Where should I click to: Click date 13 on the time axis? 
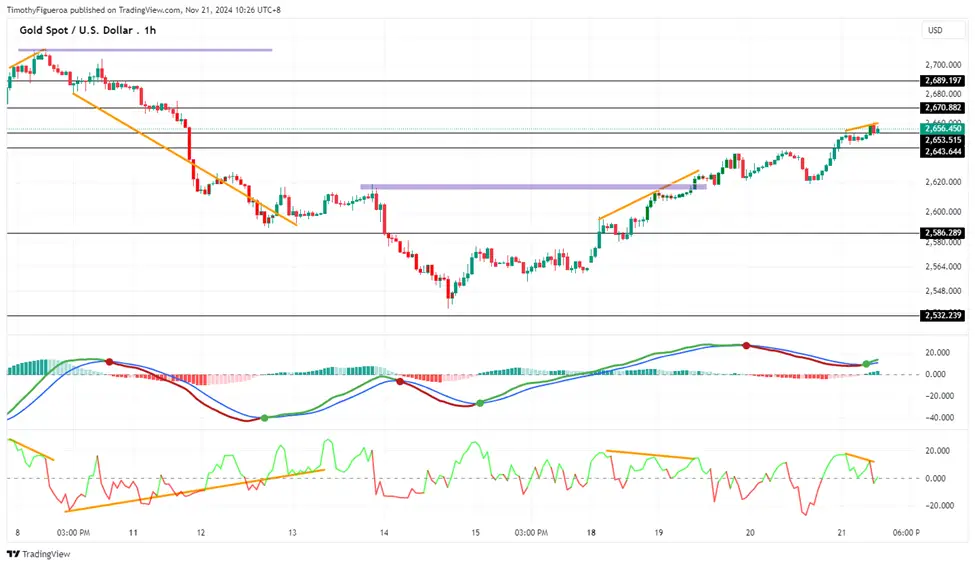point(292,532)
